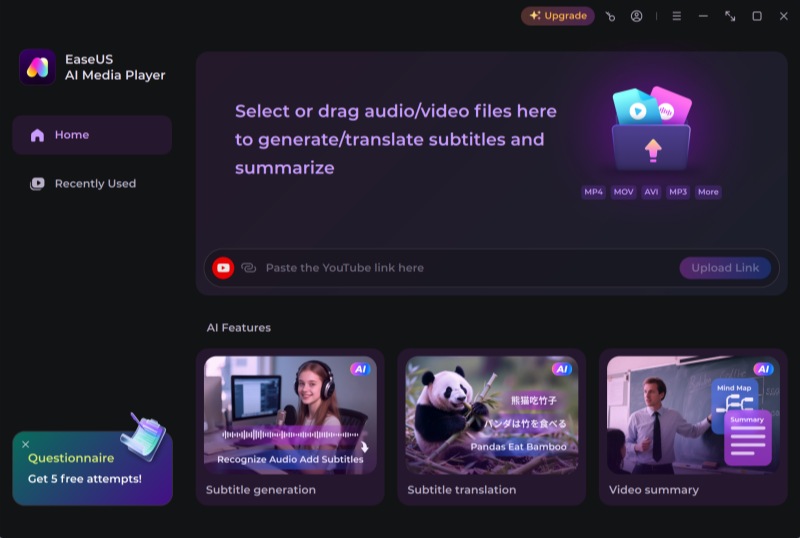Click the Subtitle translation label
The image size is (800, 538).
click(462, 490)
